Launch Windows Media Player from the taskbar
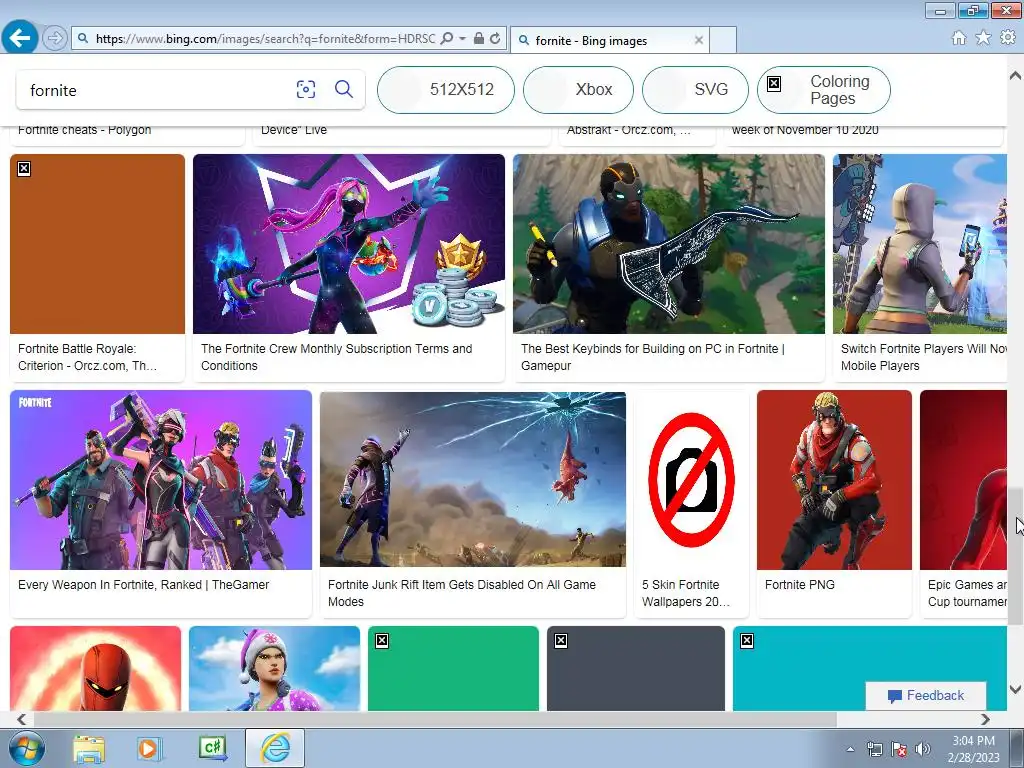 pos(149,748)
